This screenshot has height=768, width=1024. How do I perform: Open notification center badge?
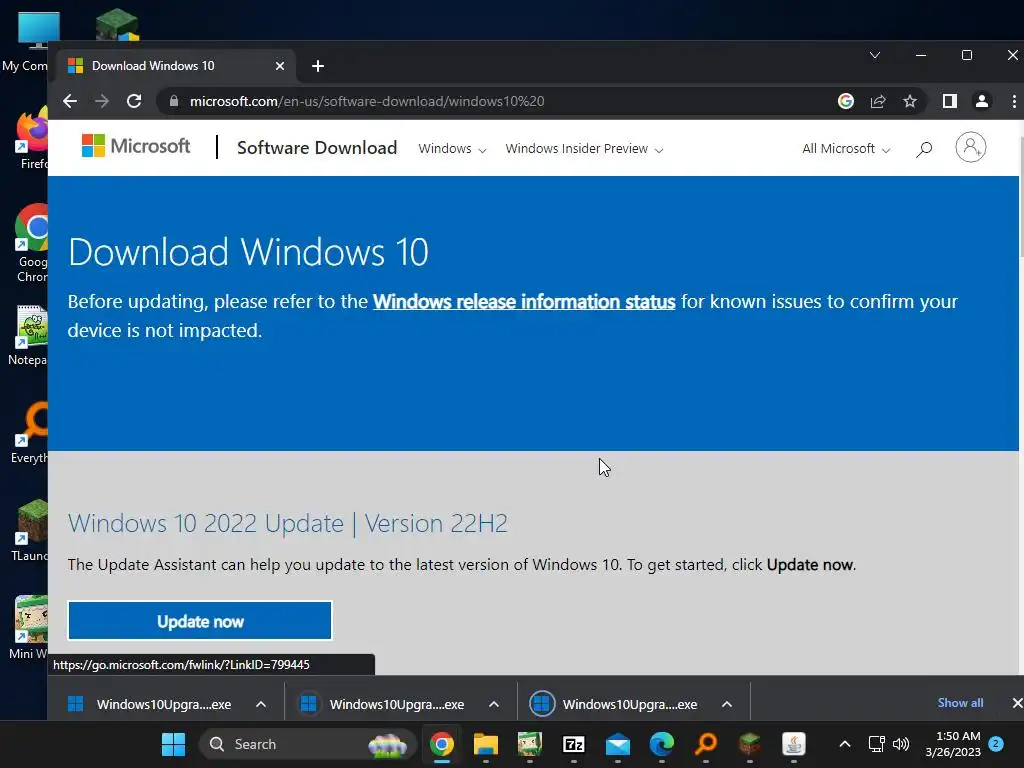(x=995, y=743)
